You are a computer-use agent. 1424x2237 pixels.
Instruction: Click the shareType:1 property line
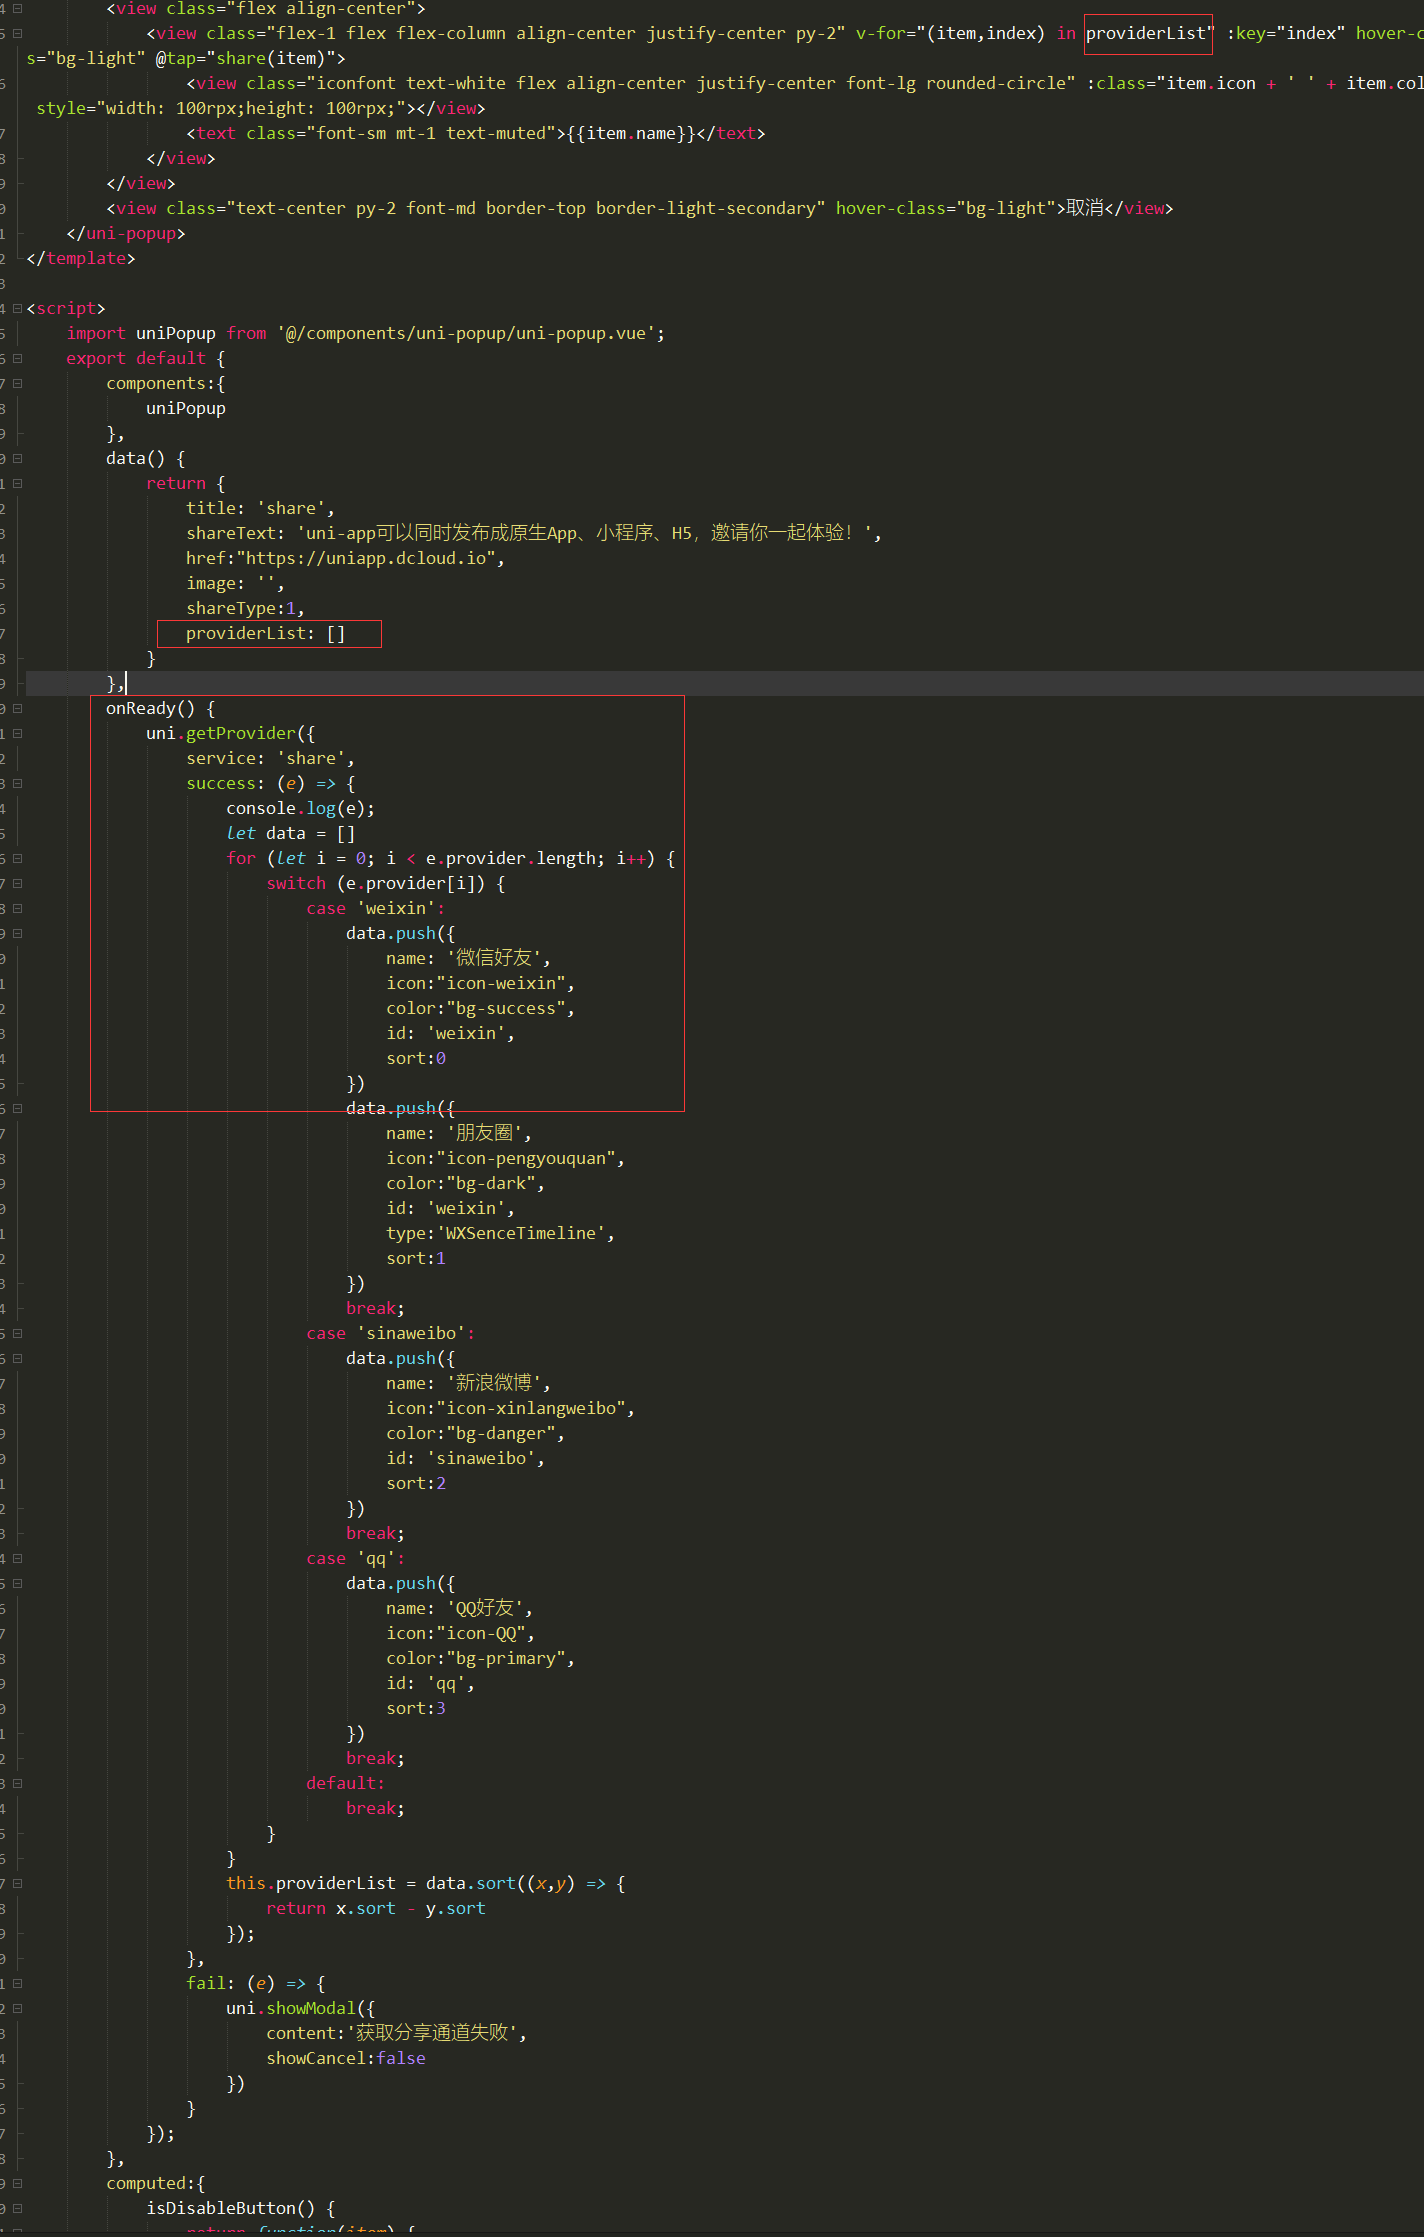click(x=244, y=609)
